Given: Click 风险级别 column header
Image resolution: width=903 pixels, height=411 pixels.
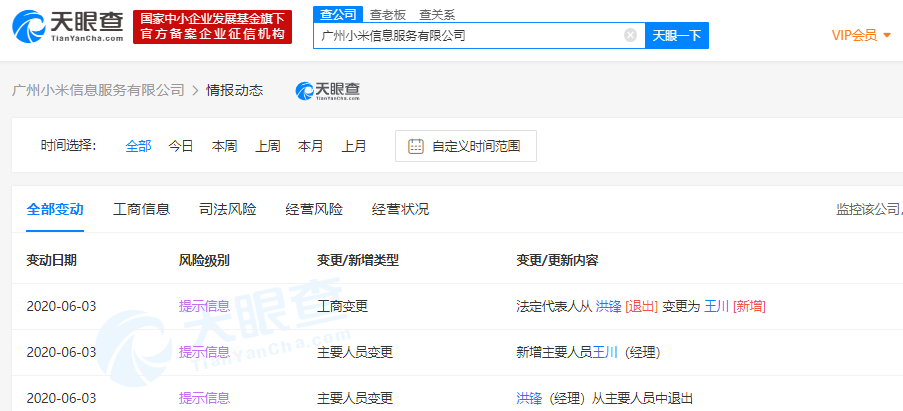Looking at the screenshot, I should tap(204, 260).
